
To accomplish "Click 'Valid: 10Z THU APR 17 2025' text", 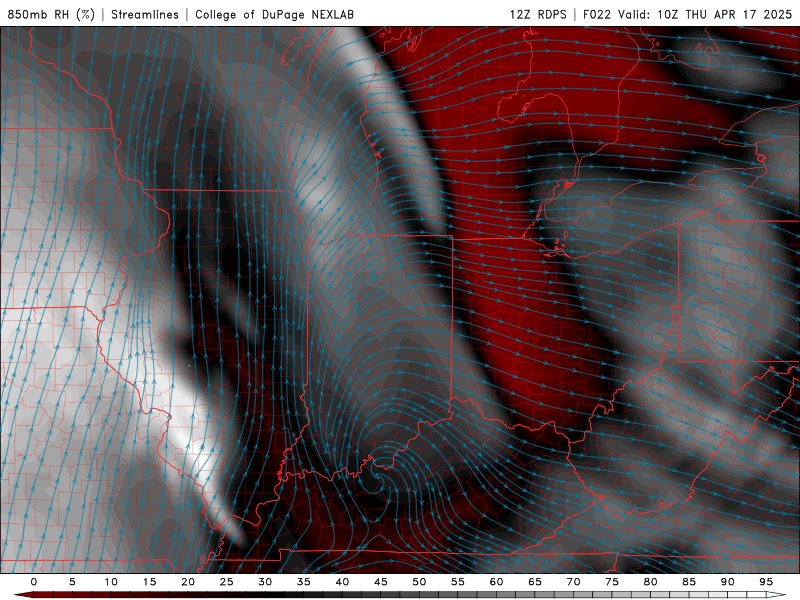I will pyautogui.click(x=705, y=14).
